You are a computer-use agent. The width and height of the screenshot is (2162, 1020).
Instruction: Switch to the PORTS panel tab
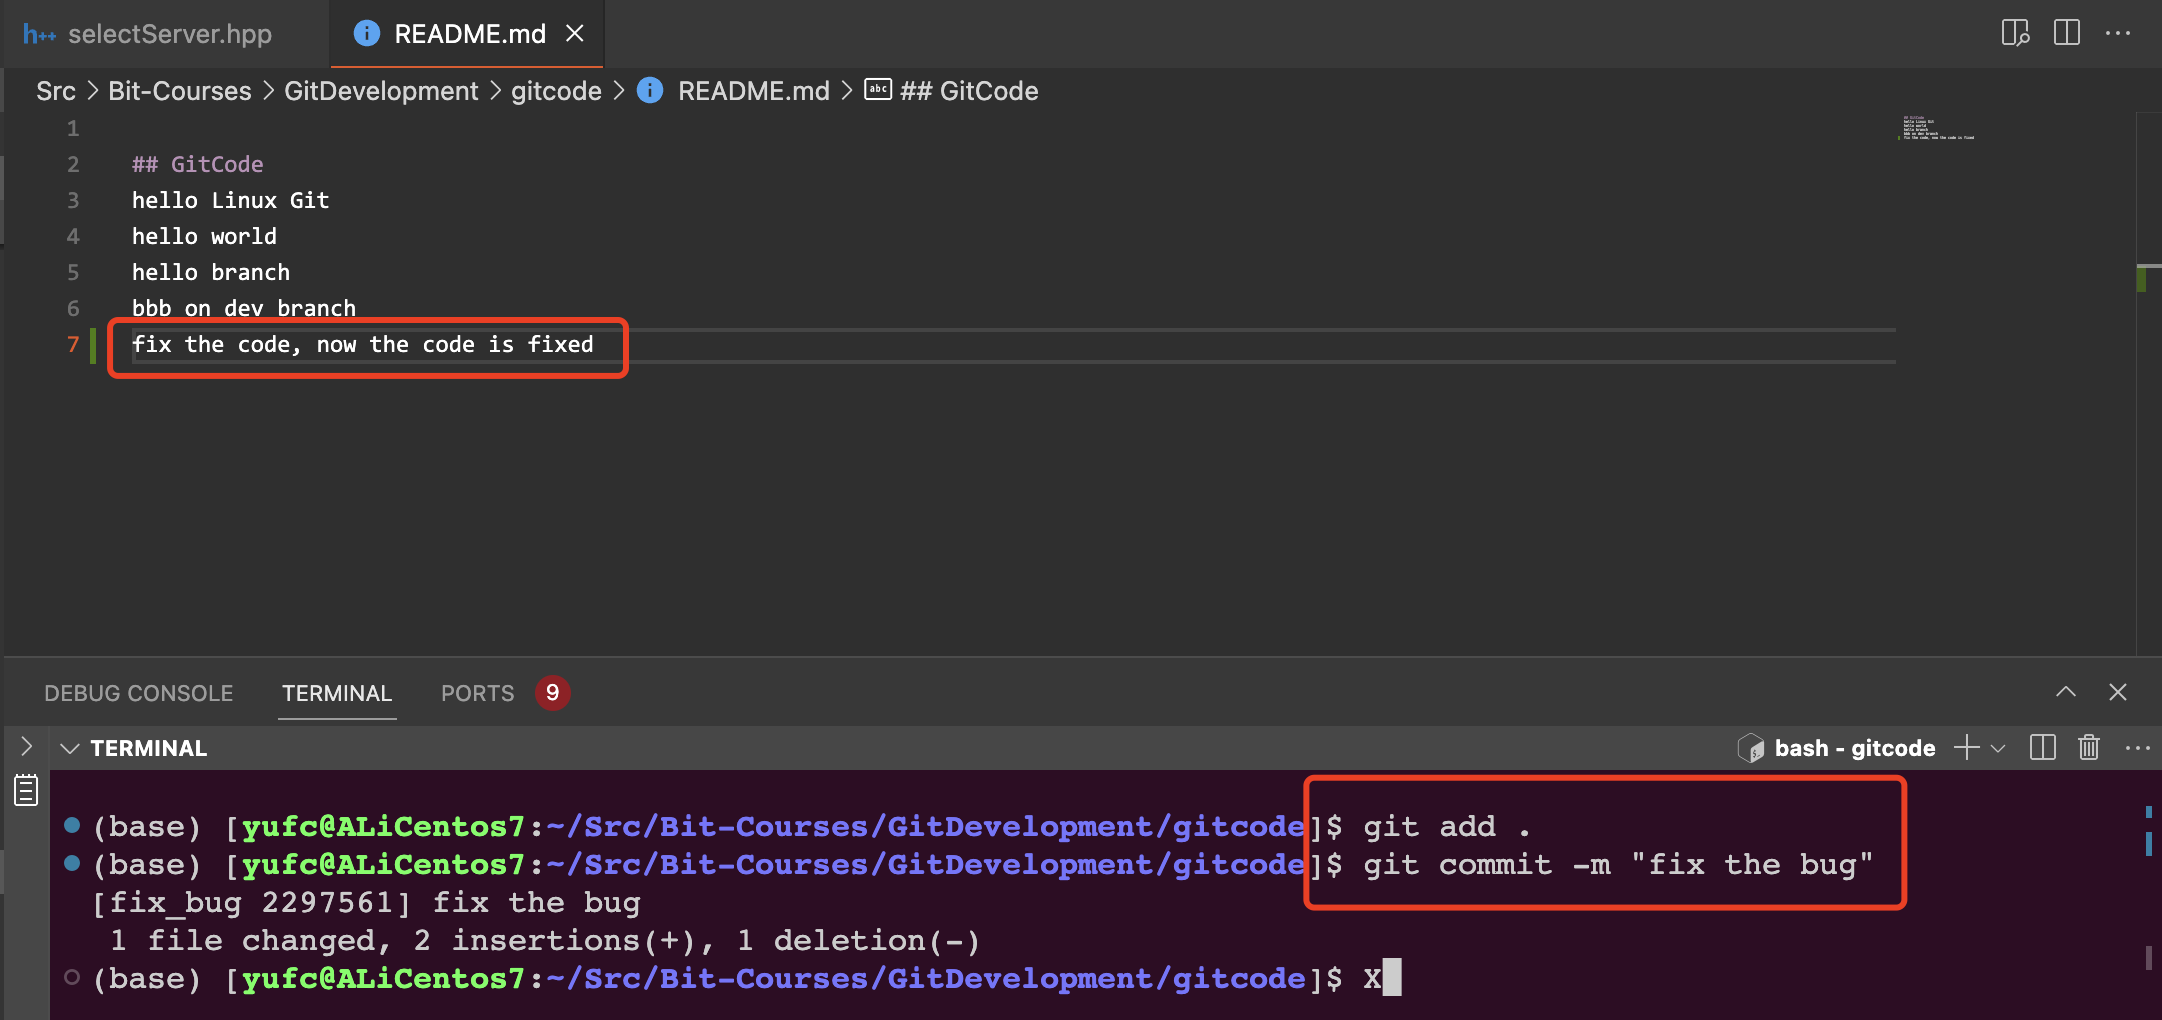tap(477, 693)
